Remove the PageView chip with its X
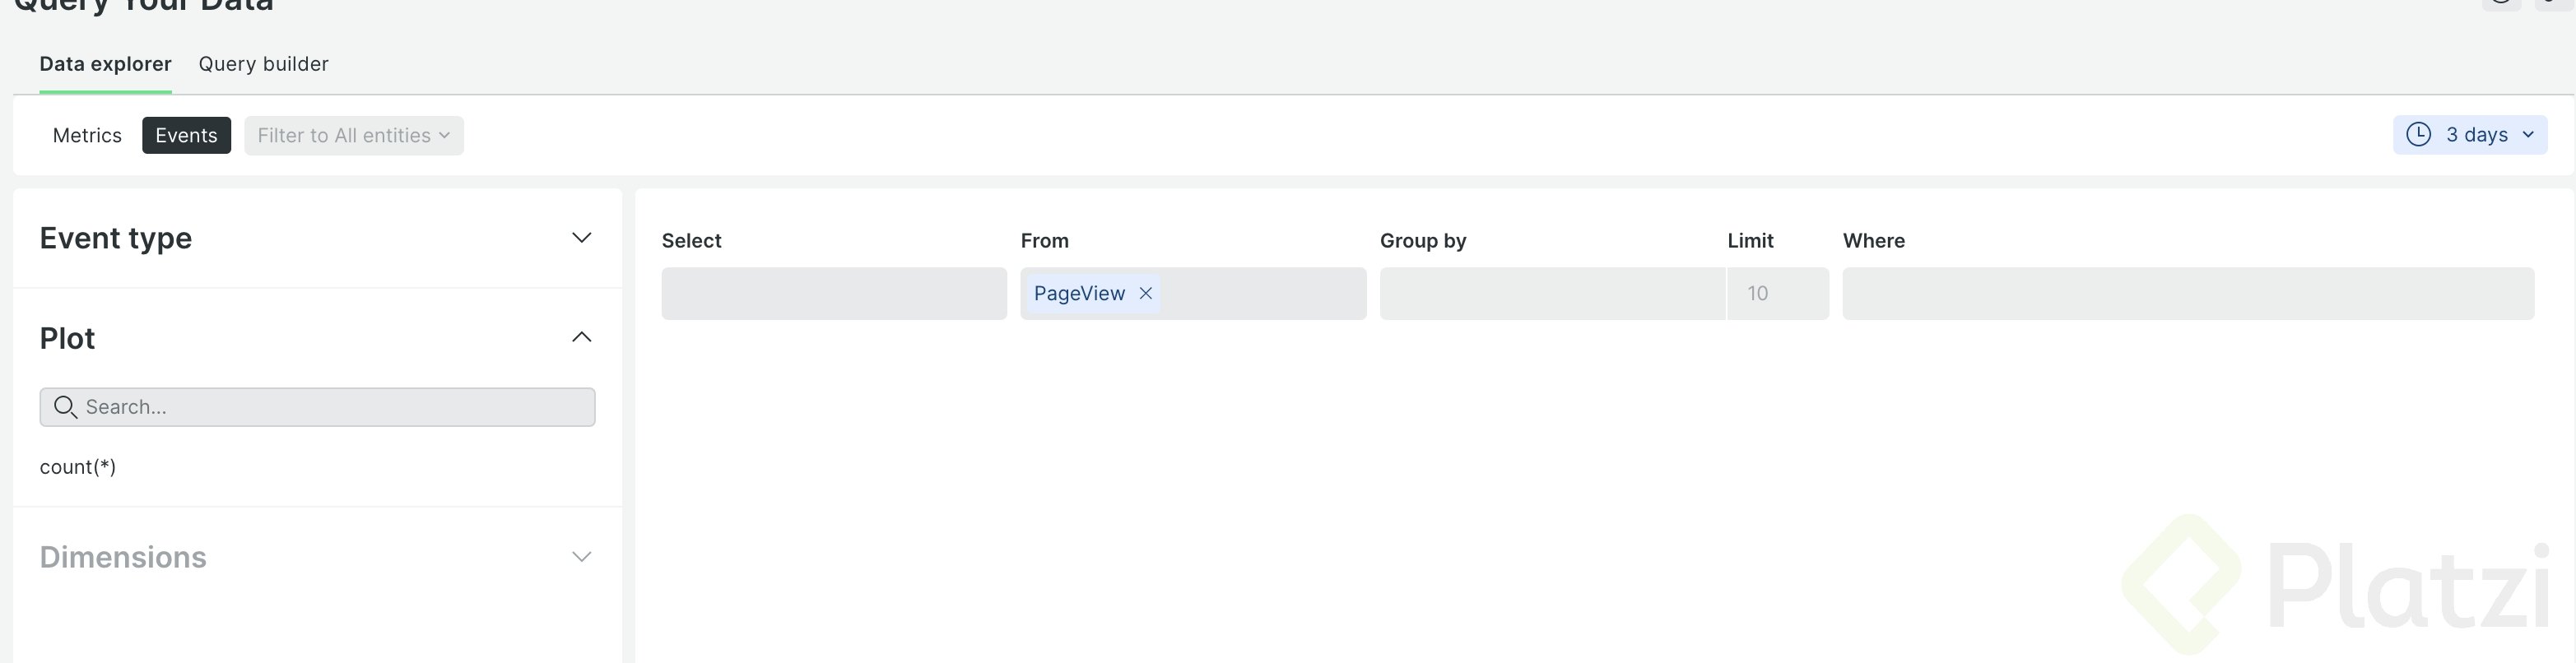The width and height of the screenshot is (2576, 663). click(x=1146, y=293)
